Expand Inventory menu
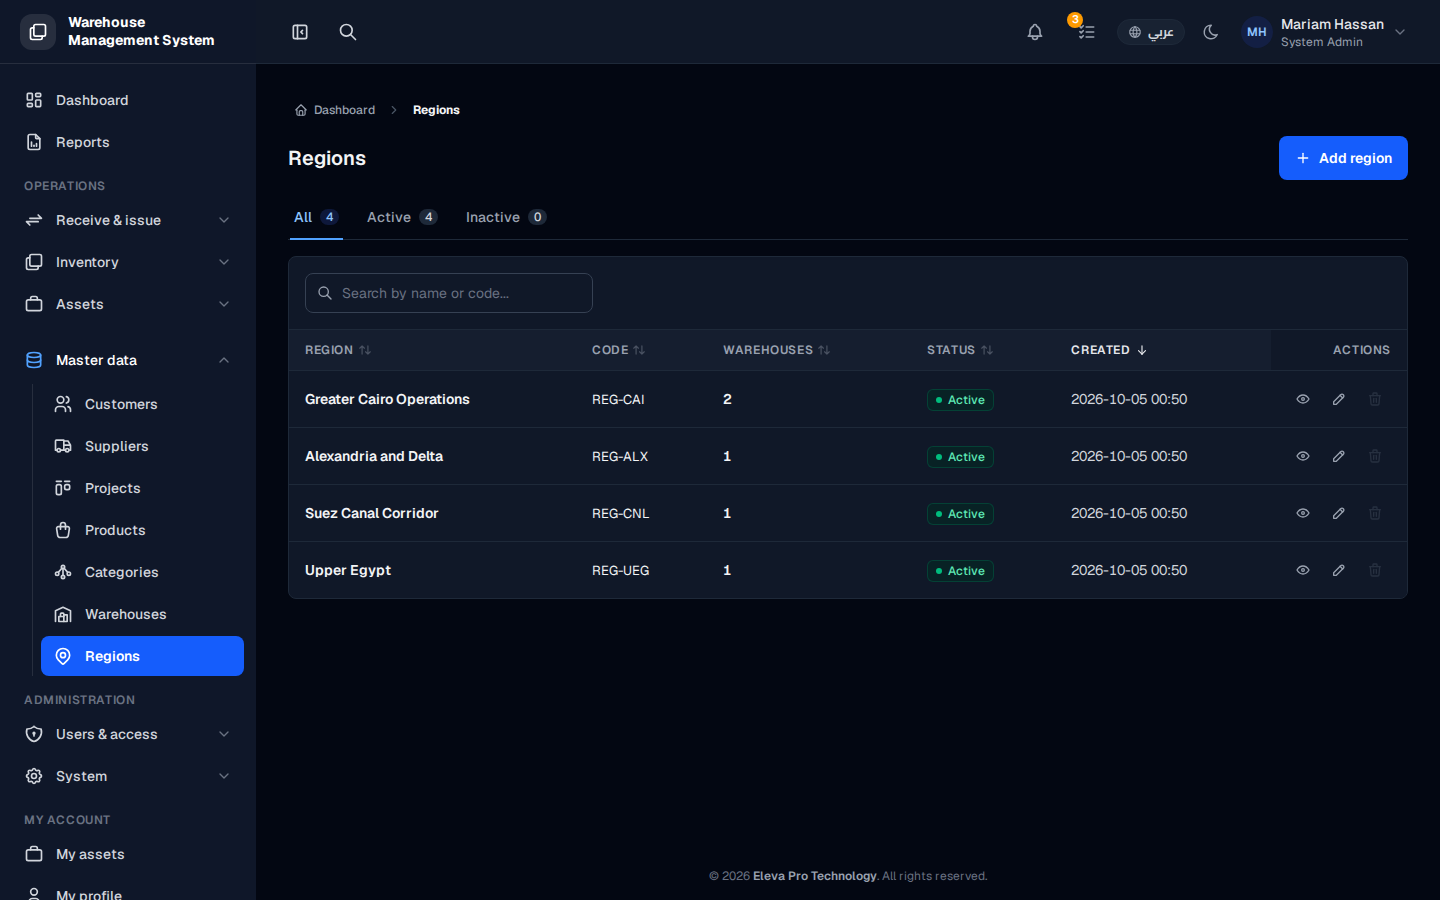 (128, 262)
